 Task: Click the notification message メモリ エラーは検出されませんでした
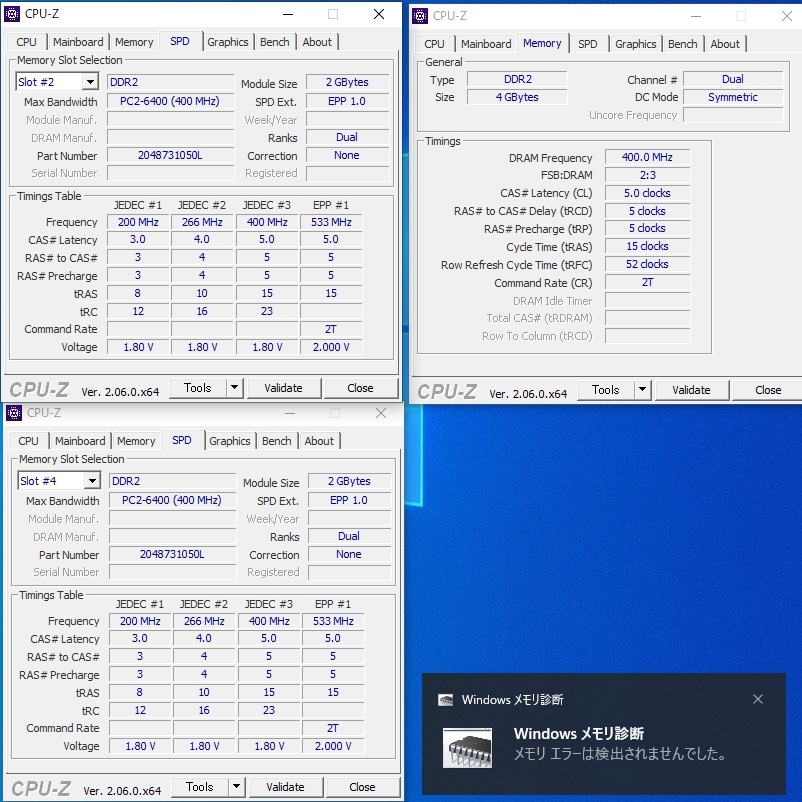619,753
